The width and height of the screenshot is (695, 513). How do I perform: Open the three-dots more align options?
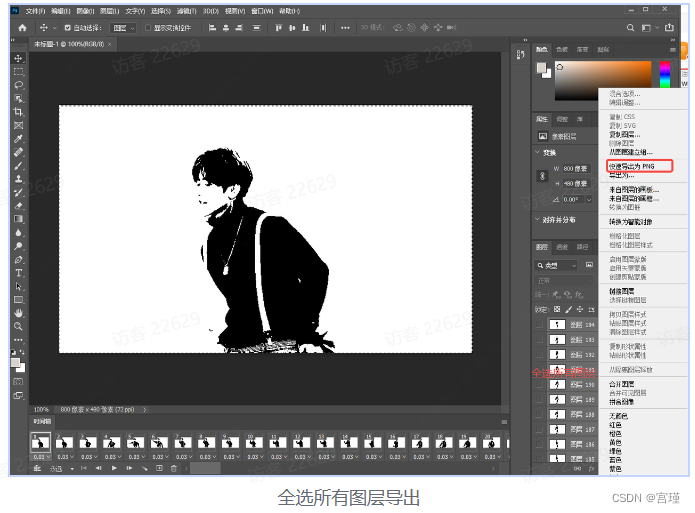click(x=345, y=27)
